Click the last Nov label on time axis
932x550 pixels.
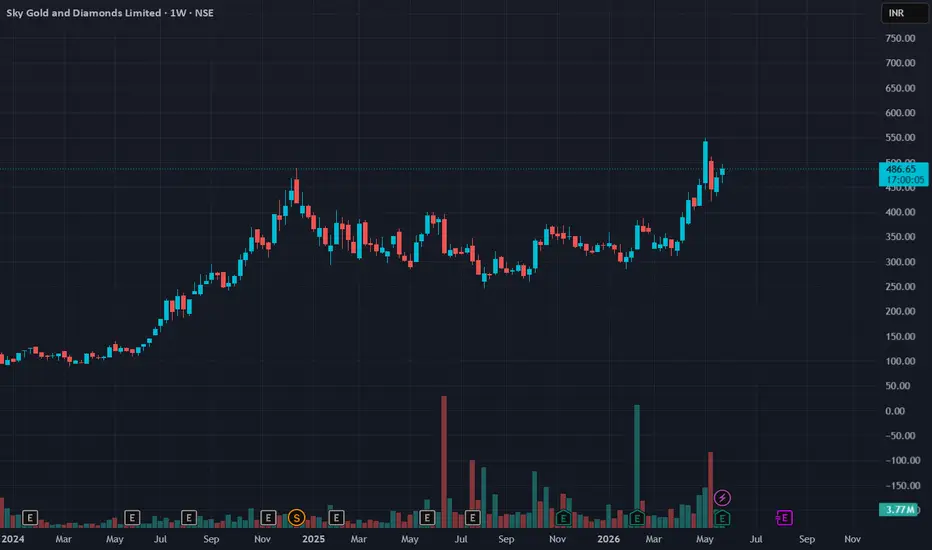pos(852,539)
